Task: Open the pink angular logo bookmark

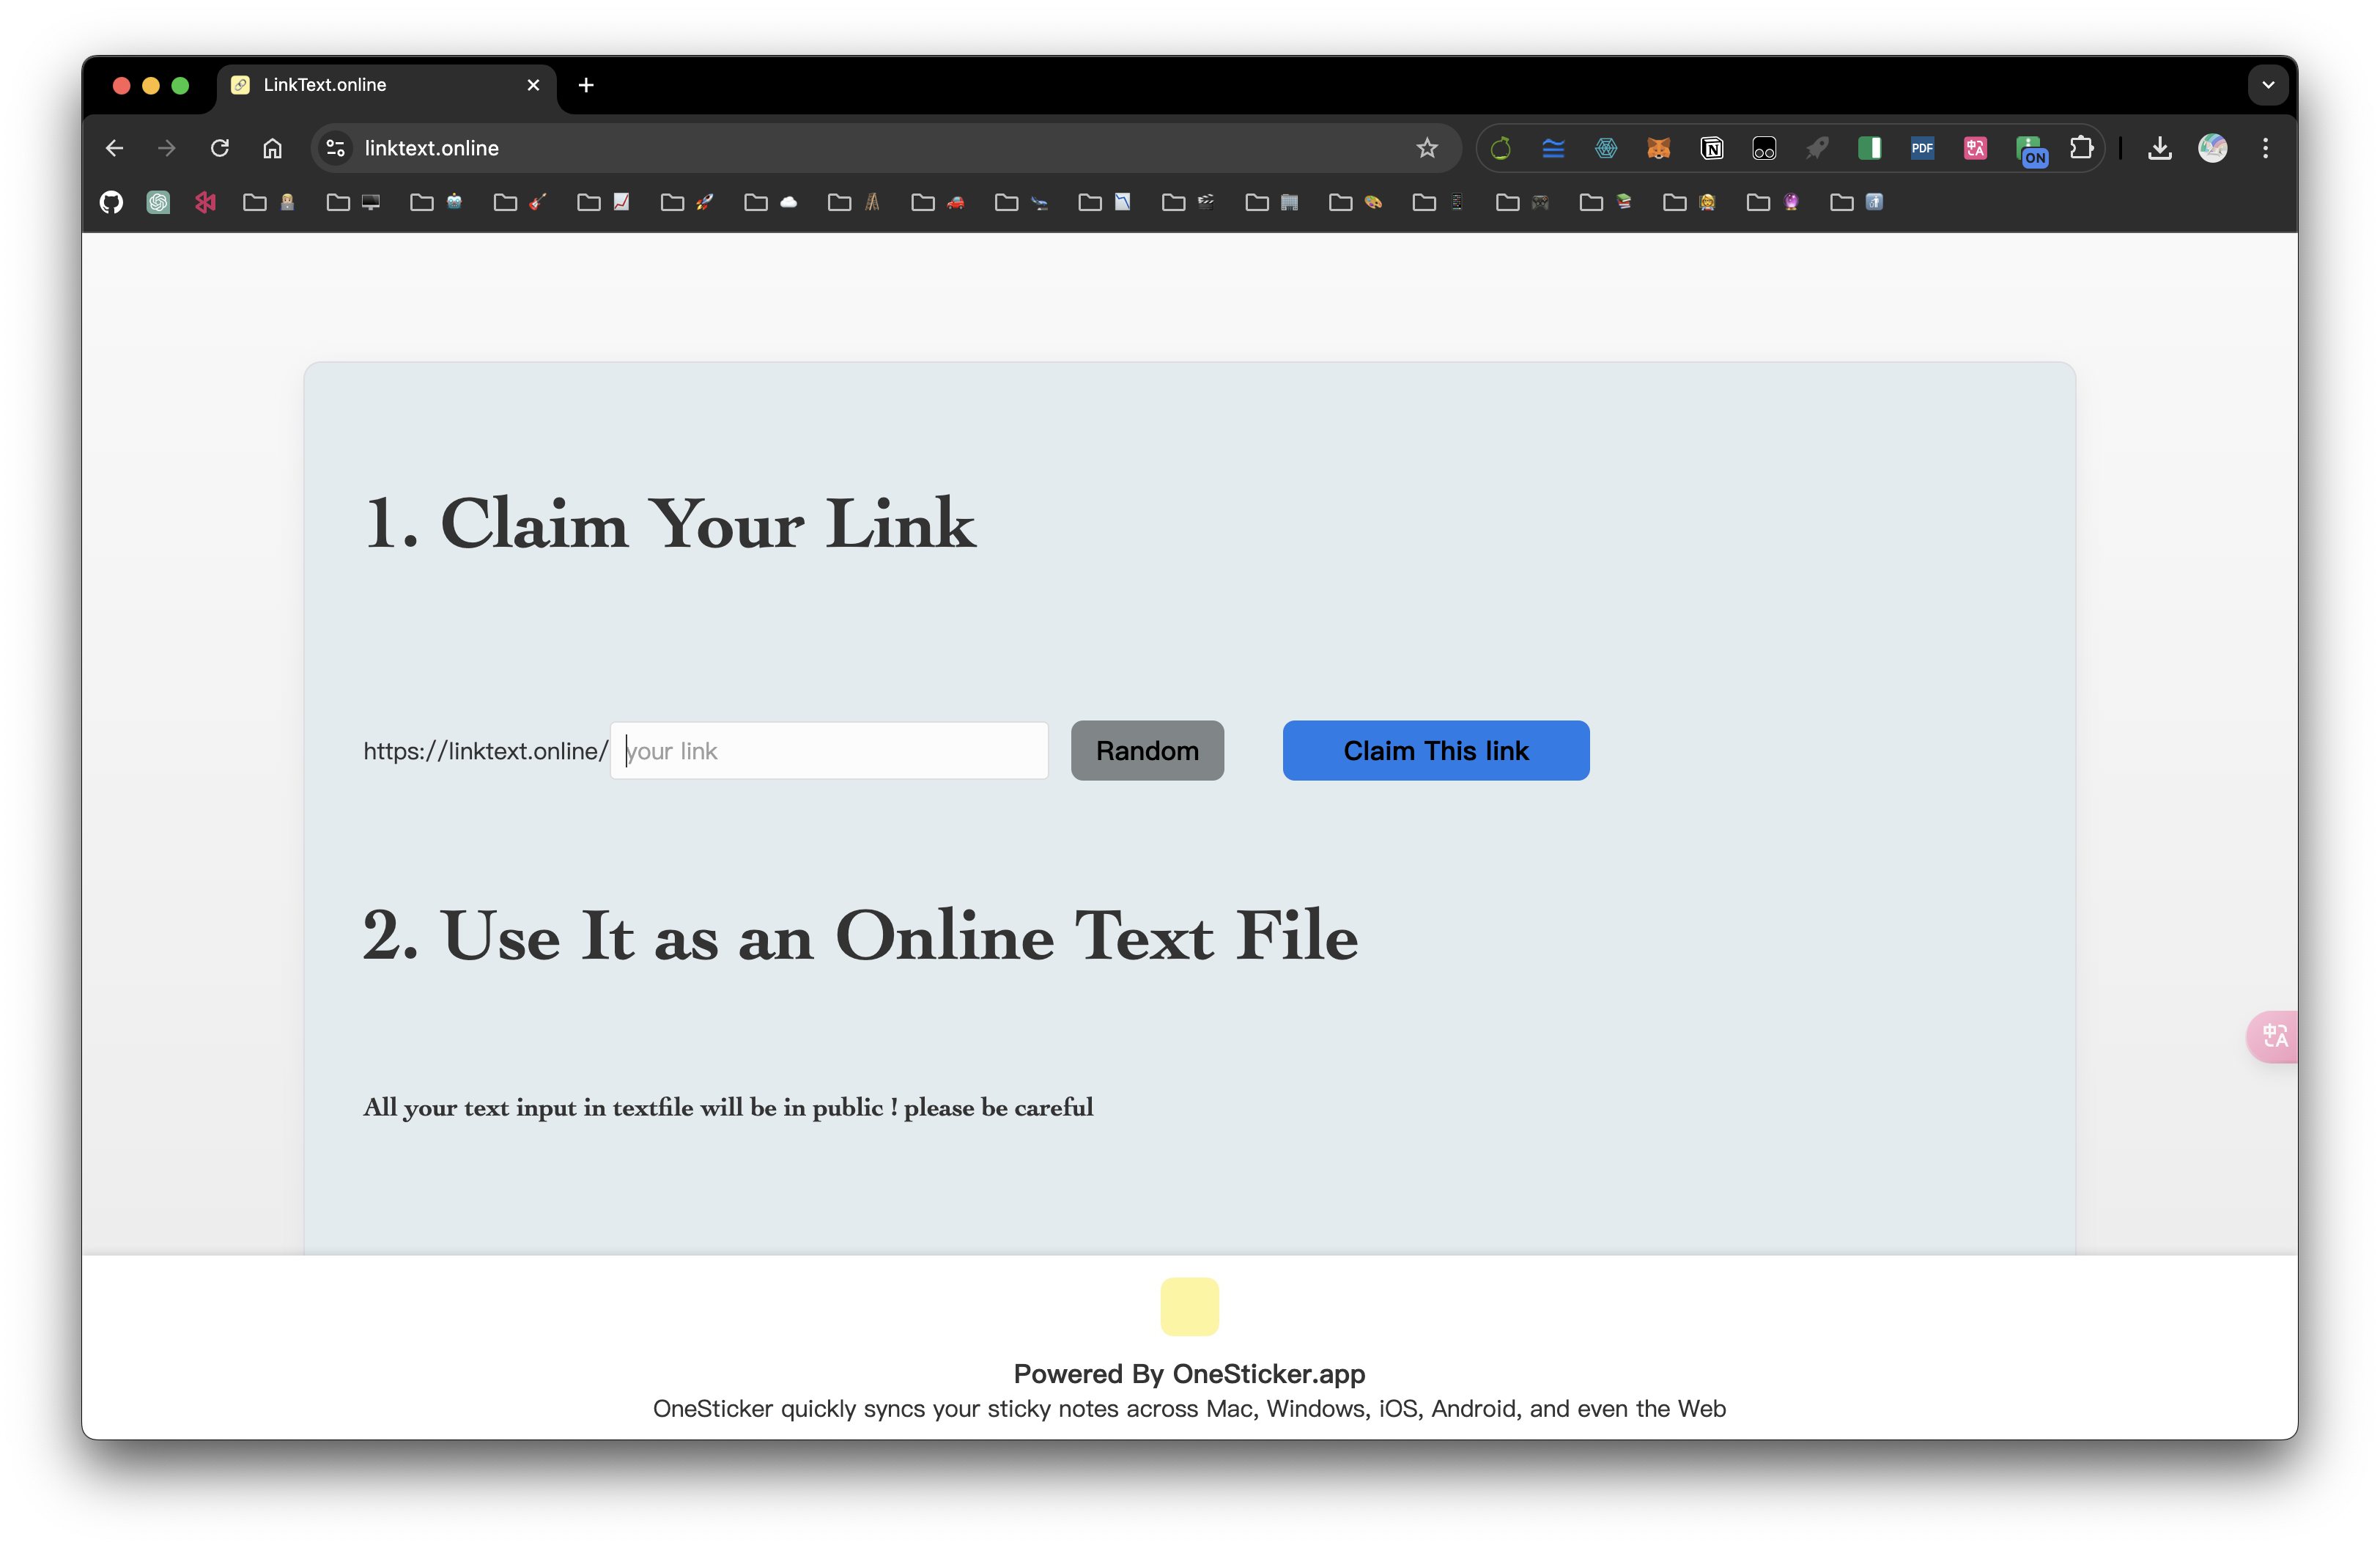Action: point(205,202)
